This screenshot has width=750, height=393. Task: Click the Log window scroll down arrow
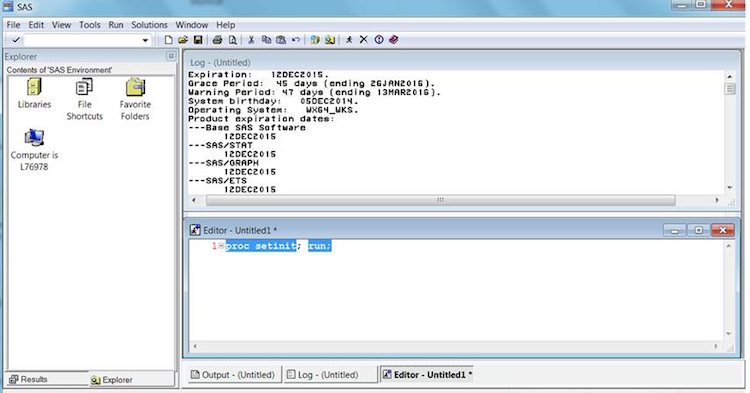pyautogui.click(x=729, y=187)
